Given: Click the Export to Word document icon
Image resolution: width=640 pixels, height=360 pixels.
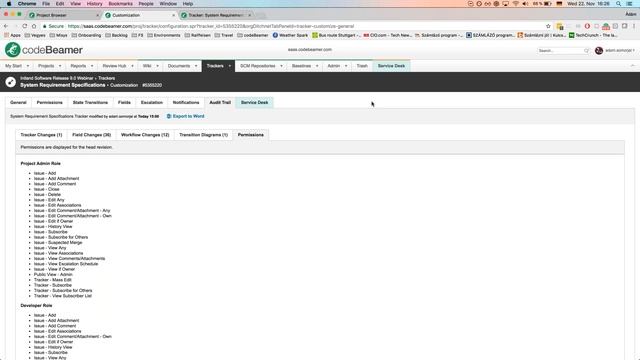Looking at the screenshot, I should coord(169,116).
